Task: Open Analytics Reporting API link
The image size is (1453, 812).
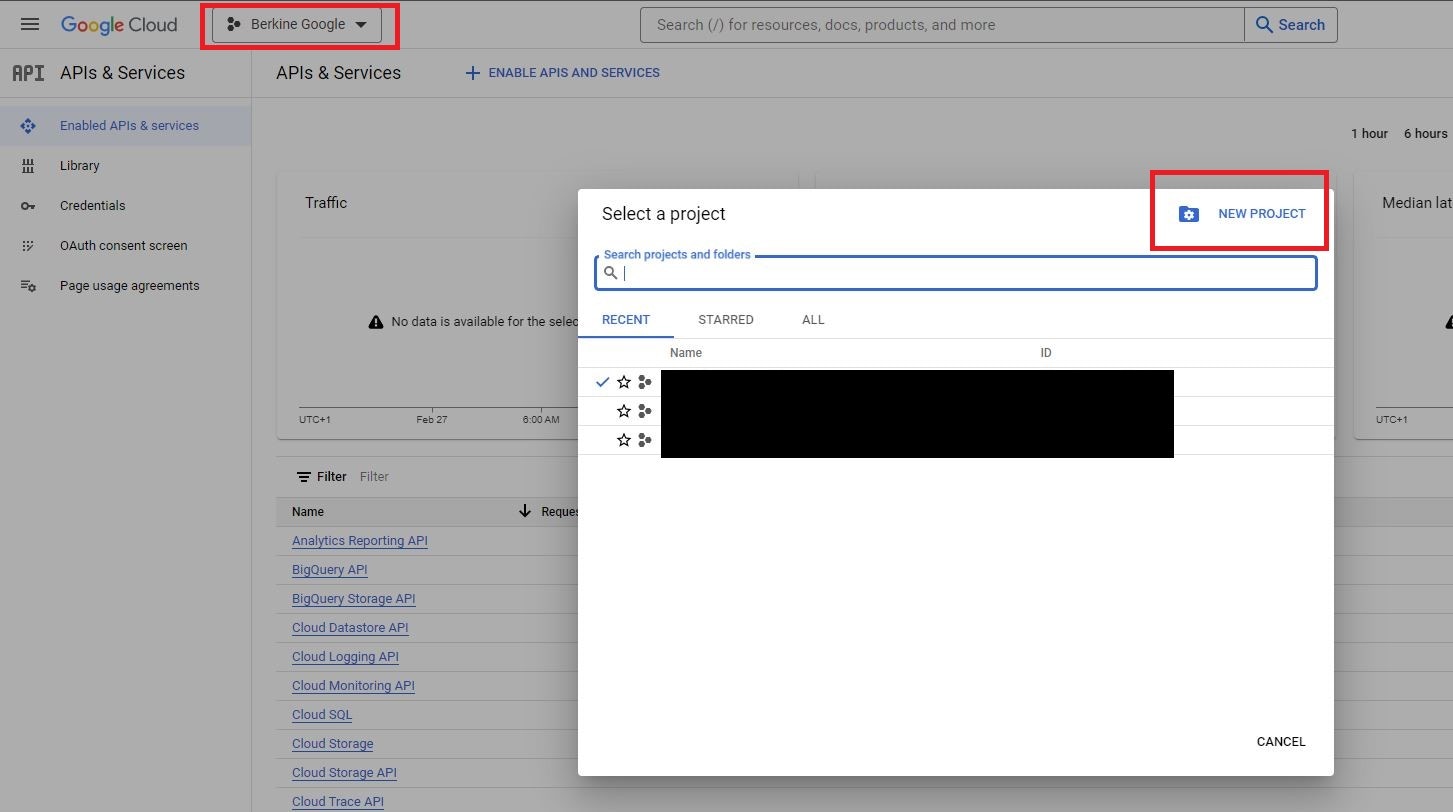Action: pos(360,541)
